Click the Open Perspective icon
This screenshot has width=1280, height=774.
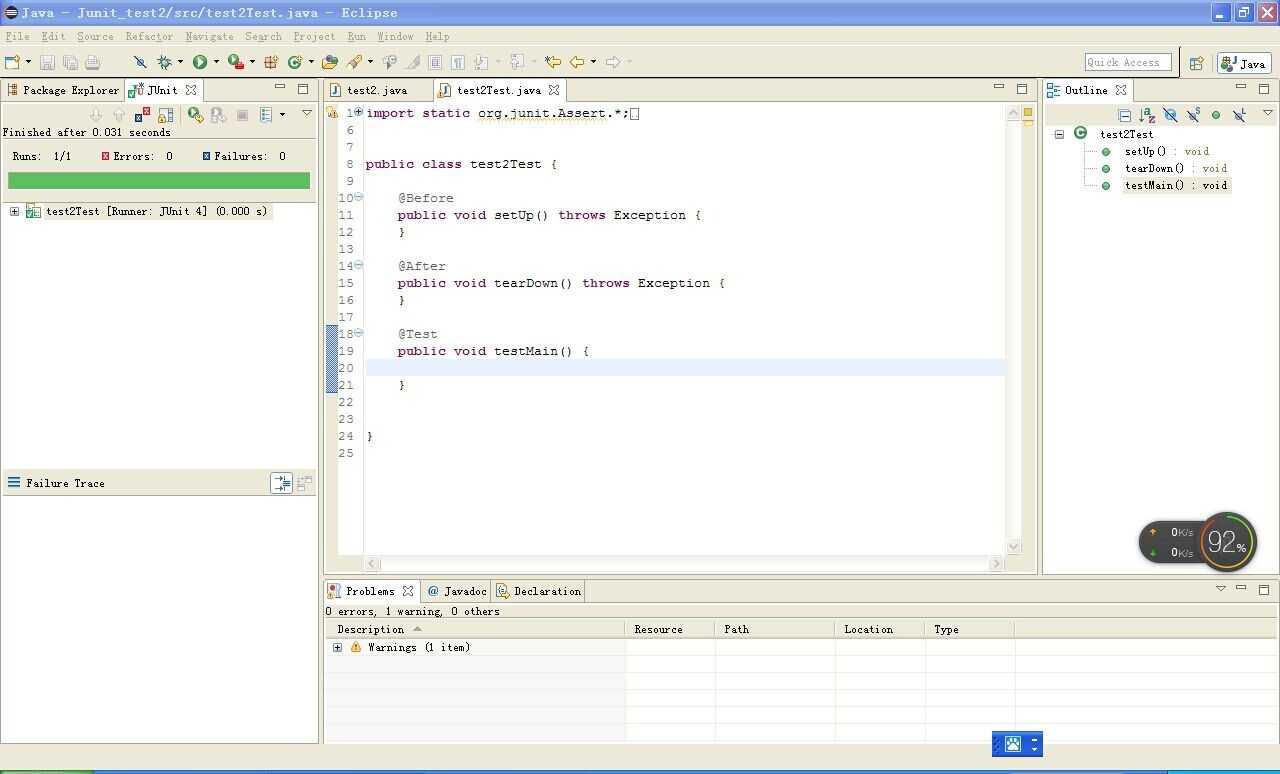coord(1196,63)
